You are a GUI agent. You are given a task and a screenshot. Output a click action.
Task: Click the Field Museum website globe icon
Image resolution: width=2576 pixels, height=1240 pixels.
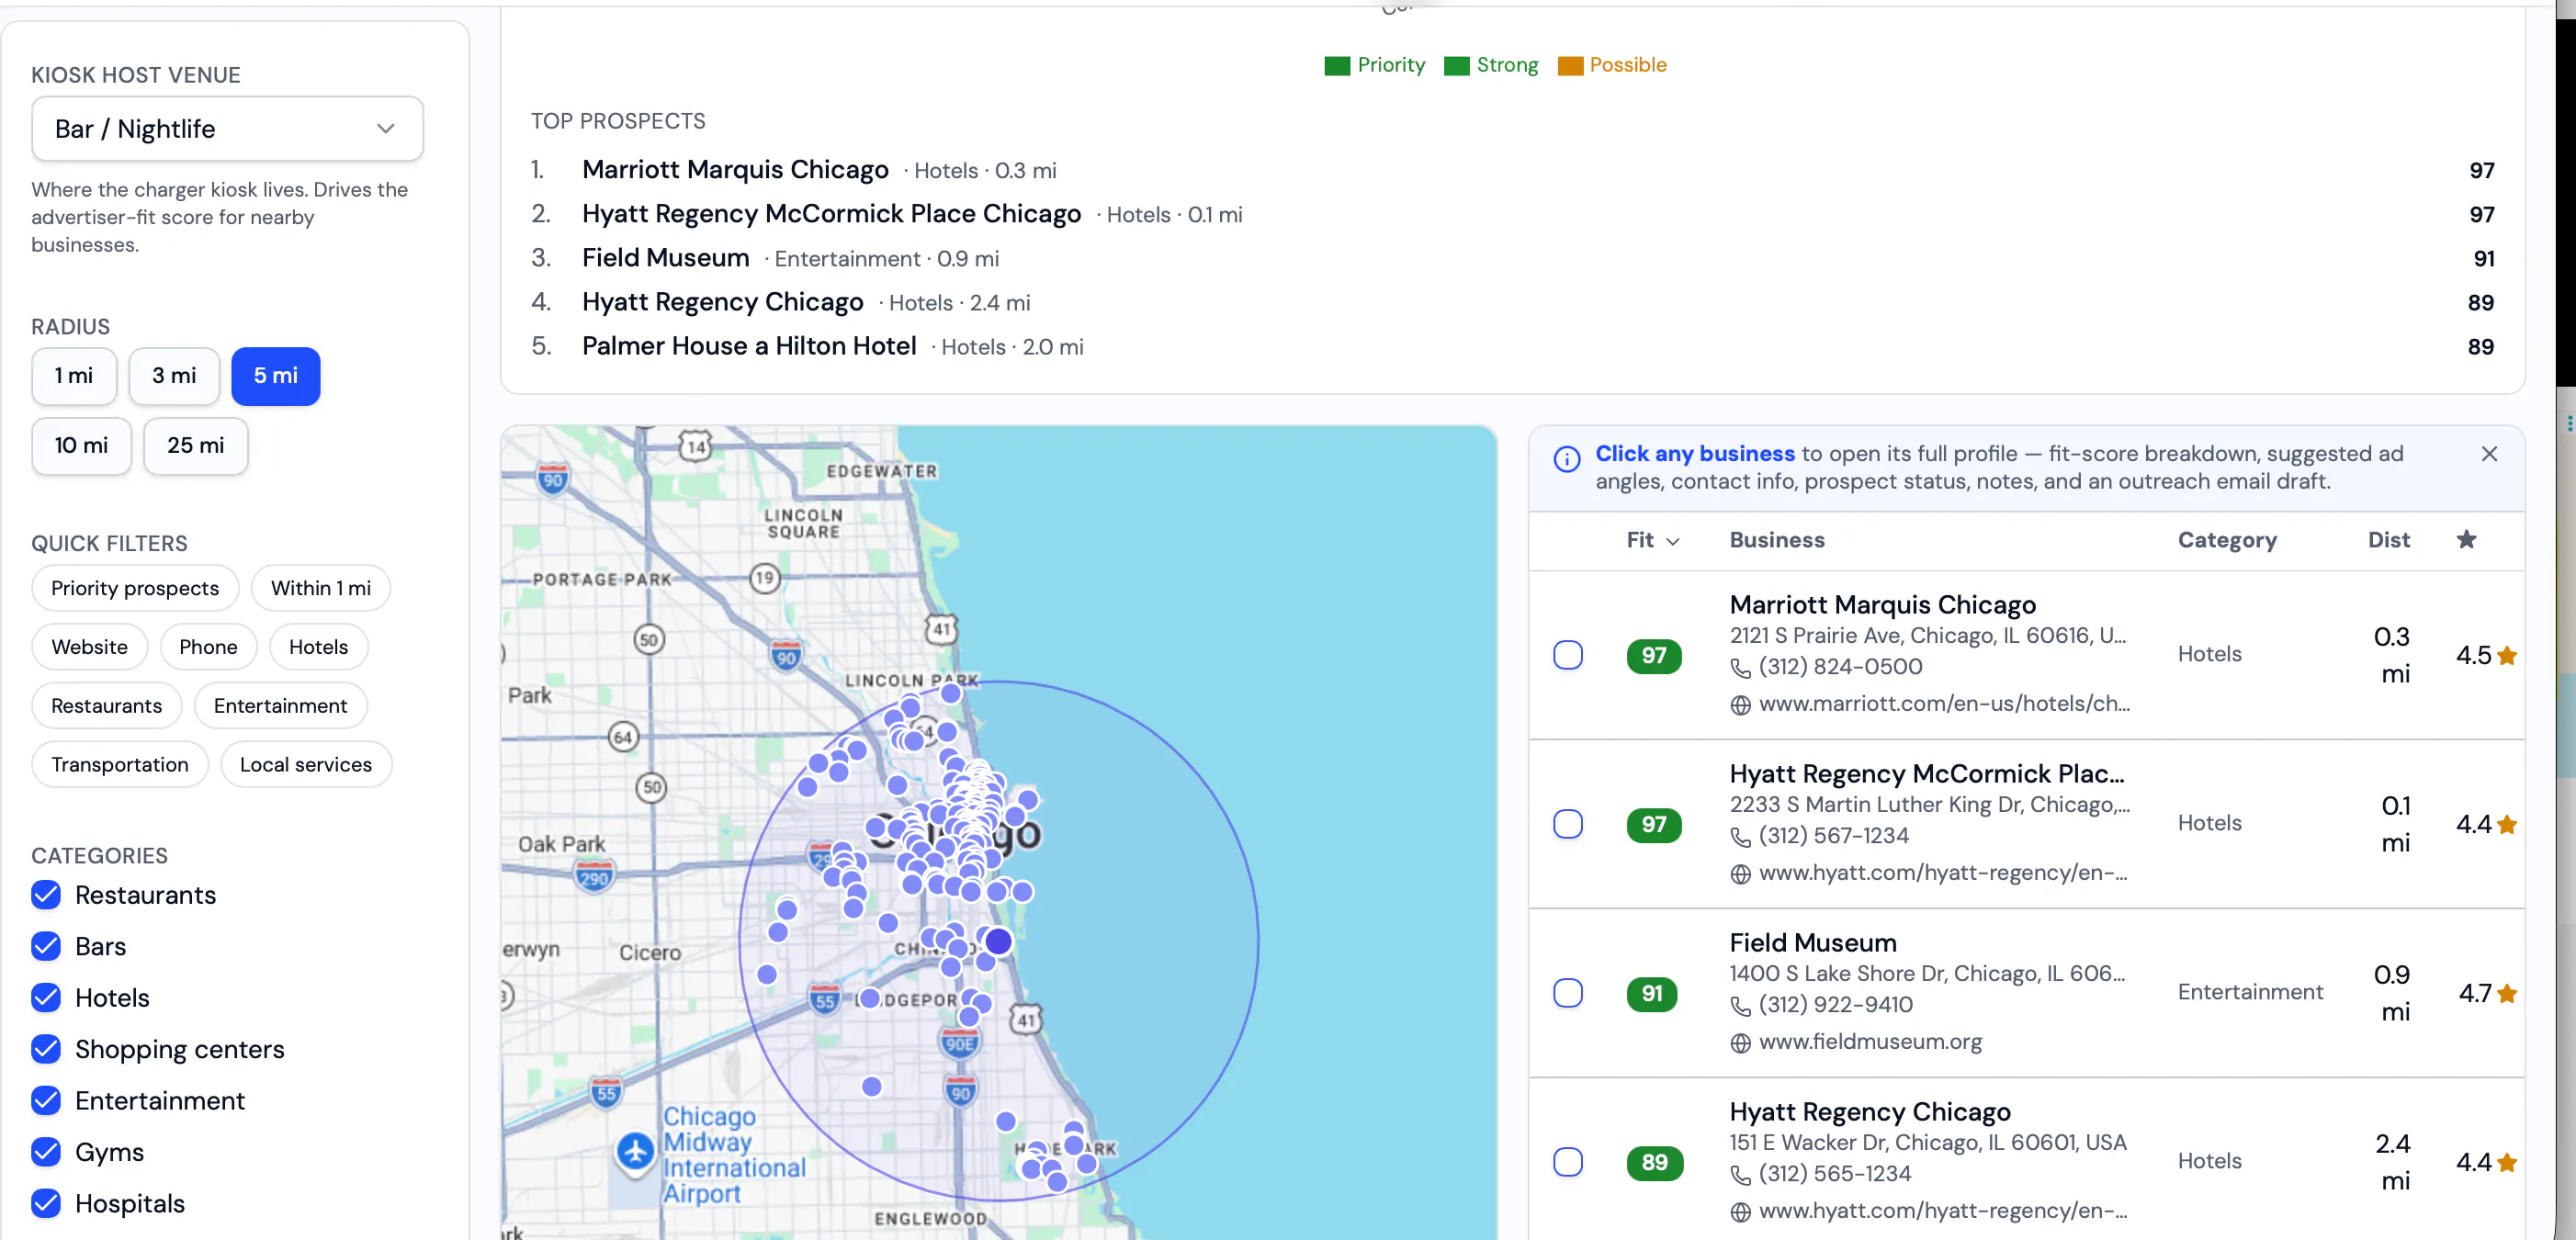1740,1043
